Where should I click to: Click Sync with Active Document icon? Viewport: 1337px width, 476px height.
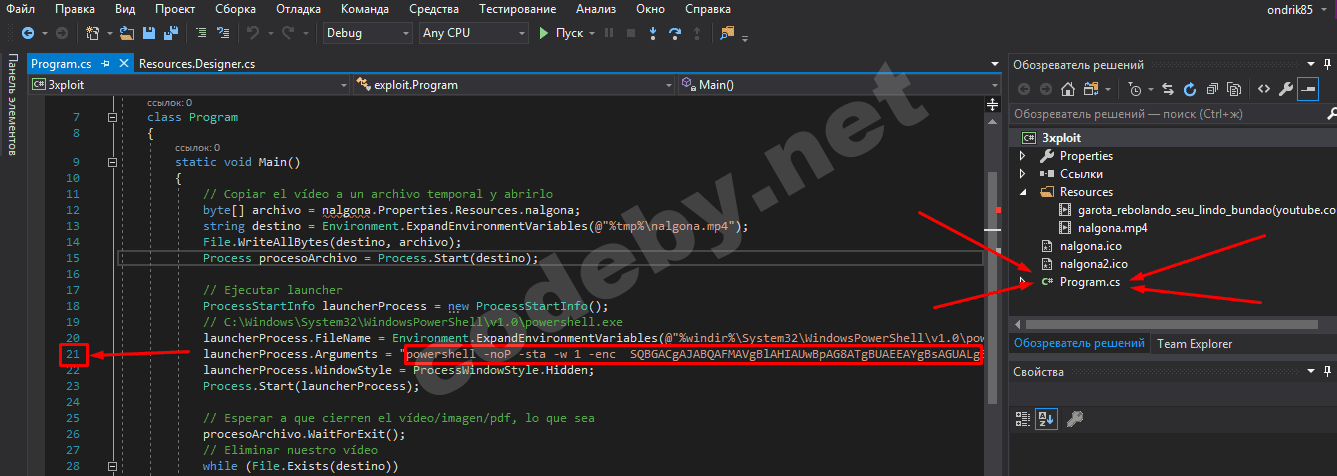click(1168, 88)
